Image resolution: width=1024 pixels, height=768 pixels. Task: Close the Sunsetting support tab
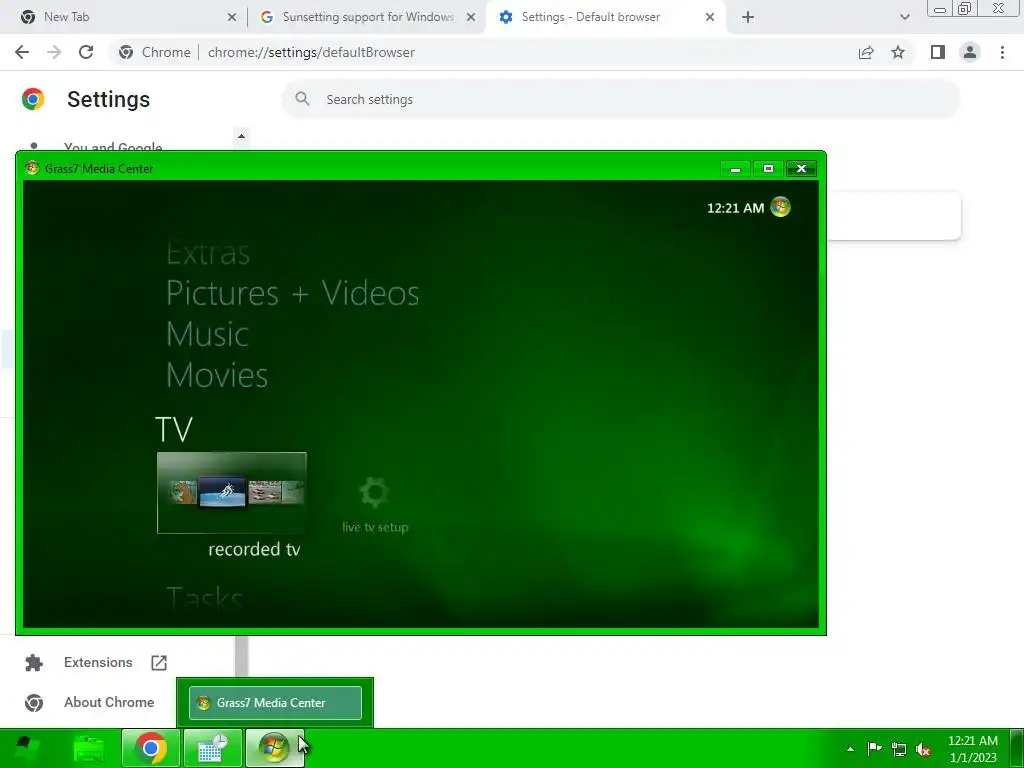pos(471,17)
